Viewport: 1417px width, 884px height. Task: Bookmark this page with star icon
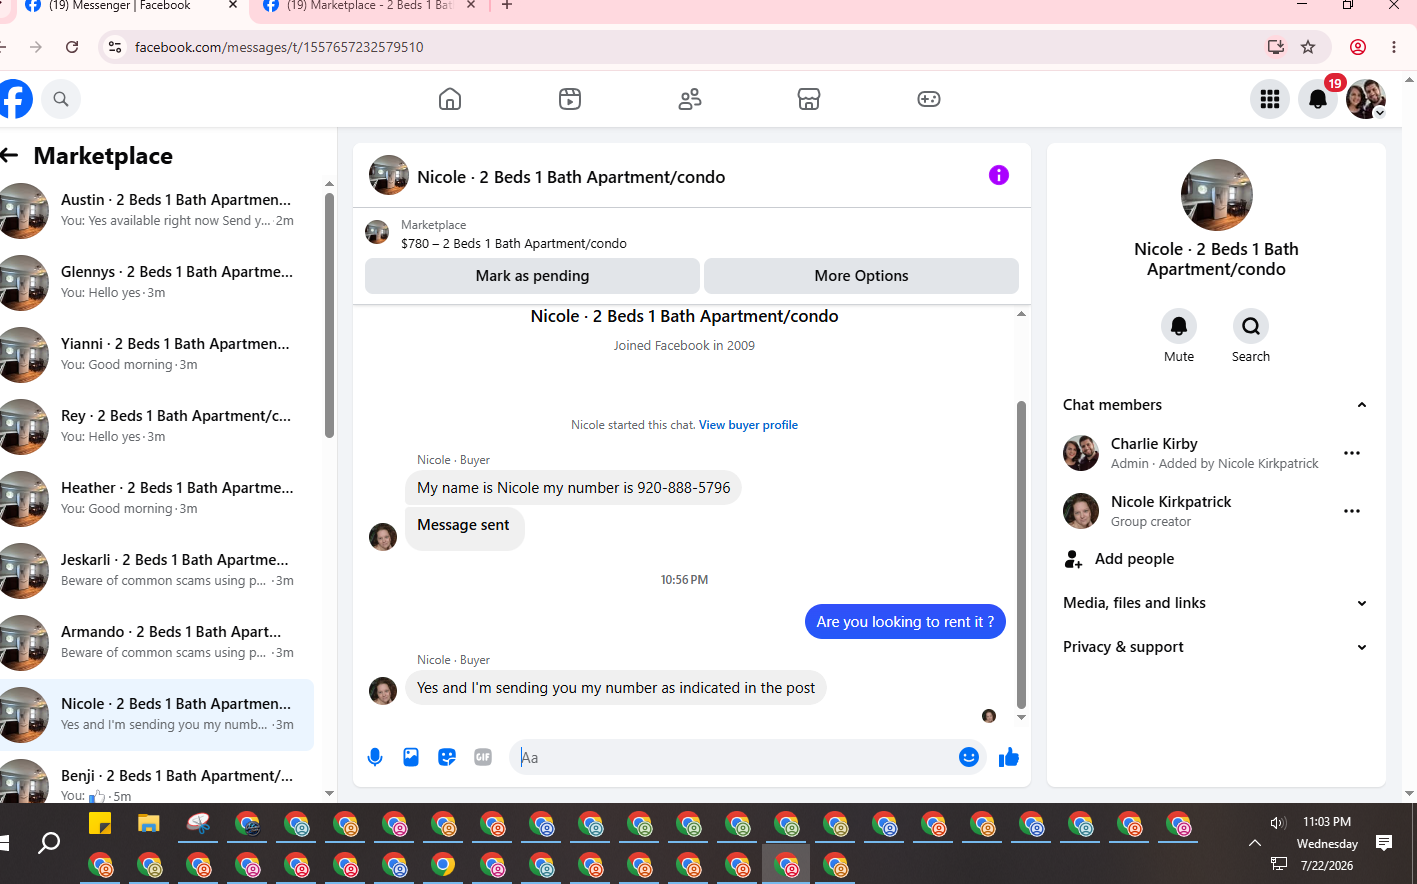pos(1308,47)
